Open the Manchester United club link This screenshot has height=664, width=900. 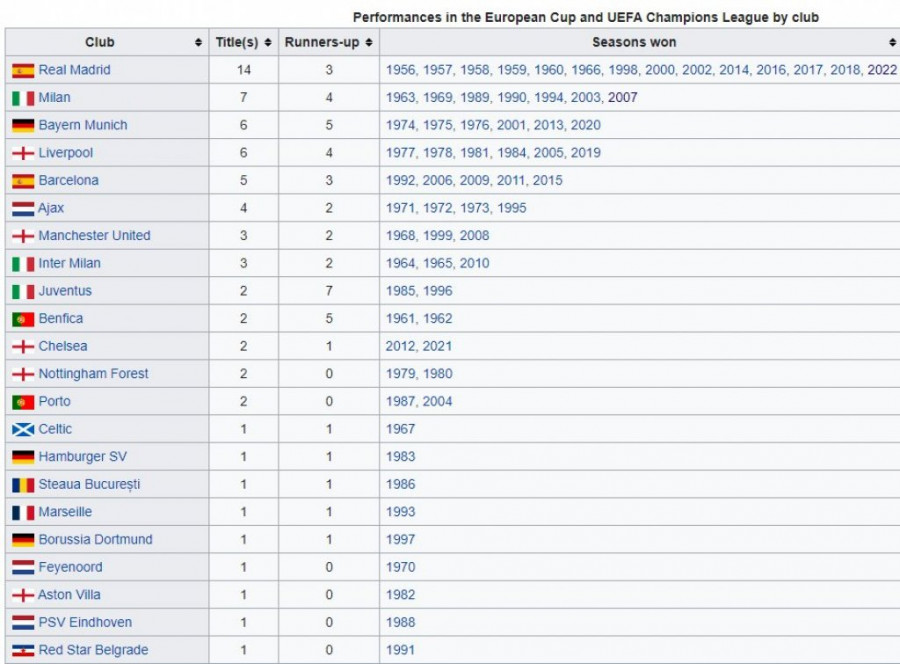tap(94, 236)
